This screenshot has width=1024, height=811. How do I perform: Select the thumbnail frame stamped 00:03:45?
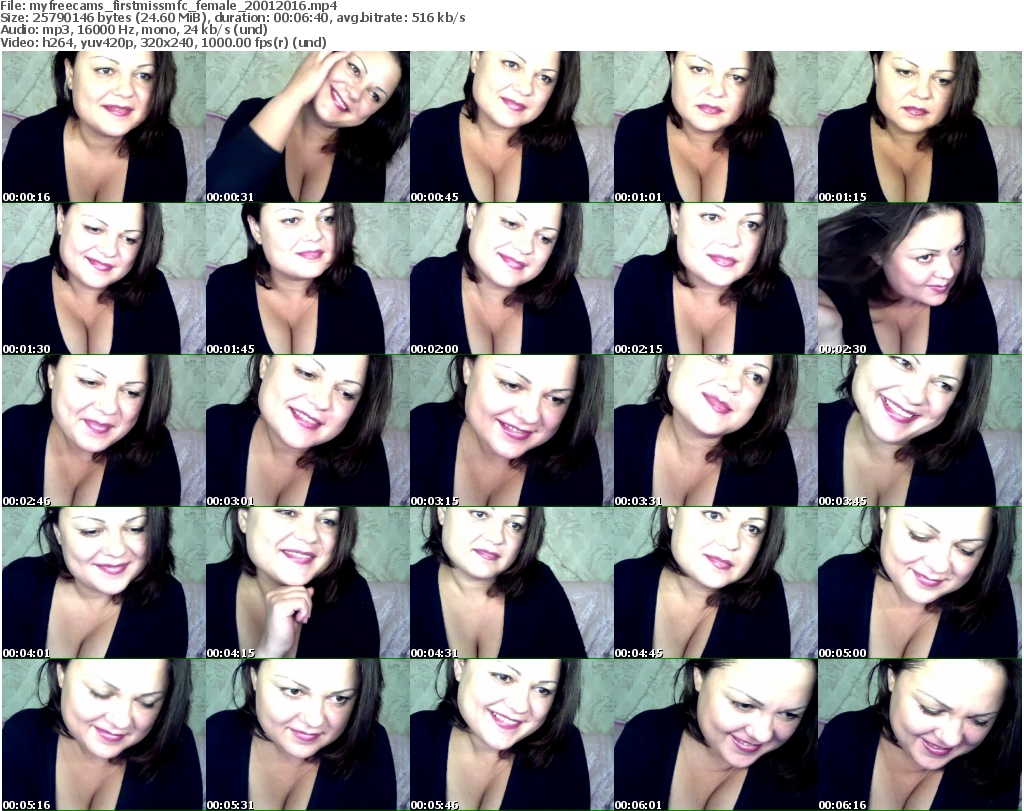[920, 431]
